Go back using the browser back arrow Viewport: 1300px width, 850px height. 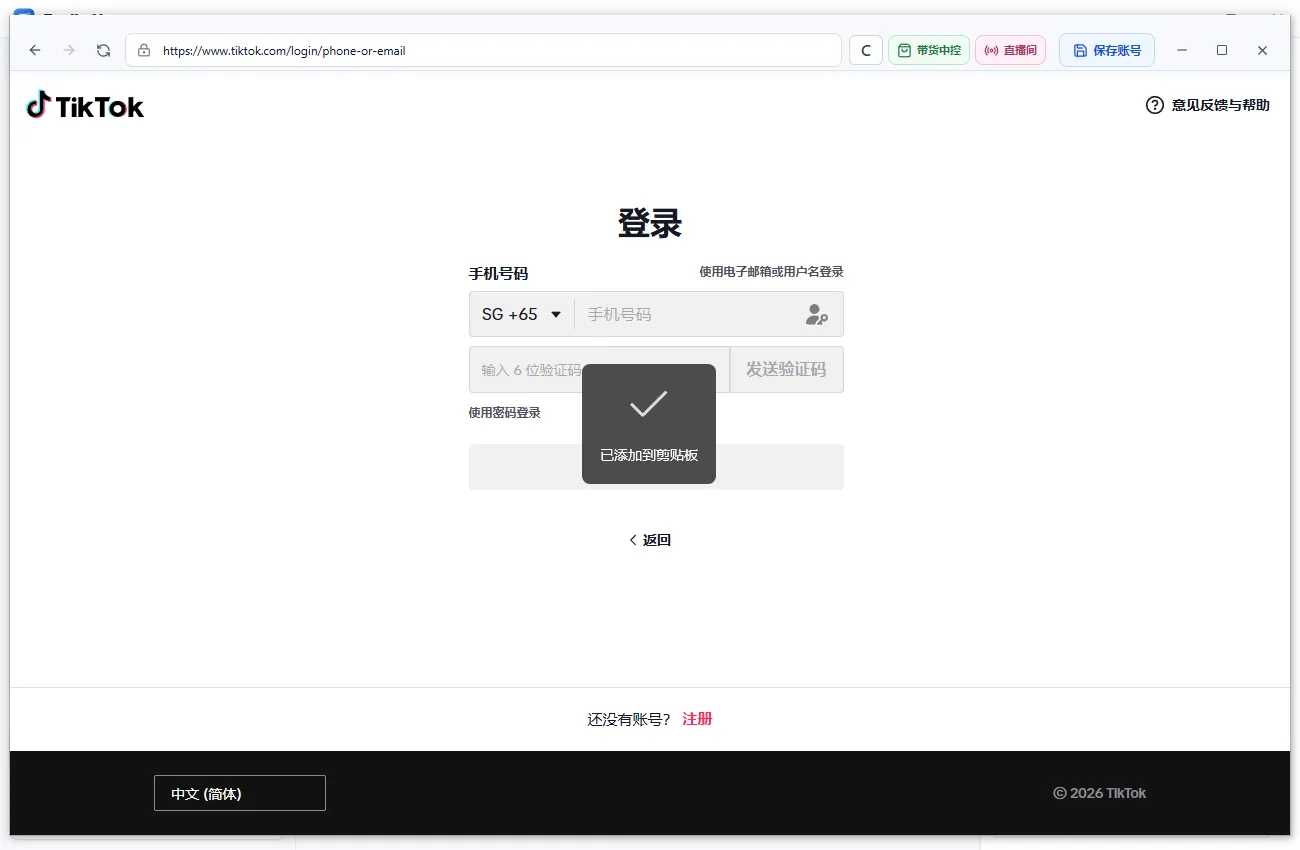pos(35,50)
